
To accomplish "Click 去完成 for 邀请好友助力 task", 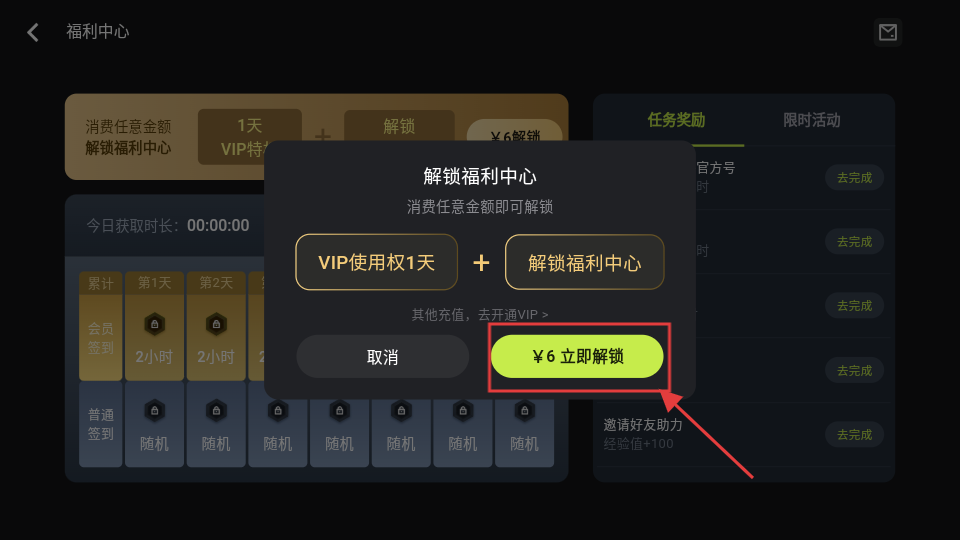I will click(x=854, y=435).
